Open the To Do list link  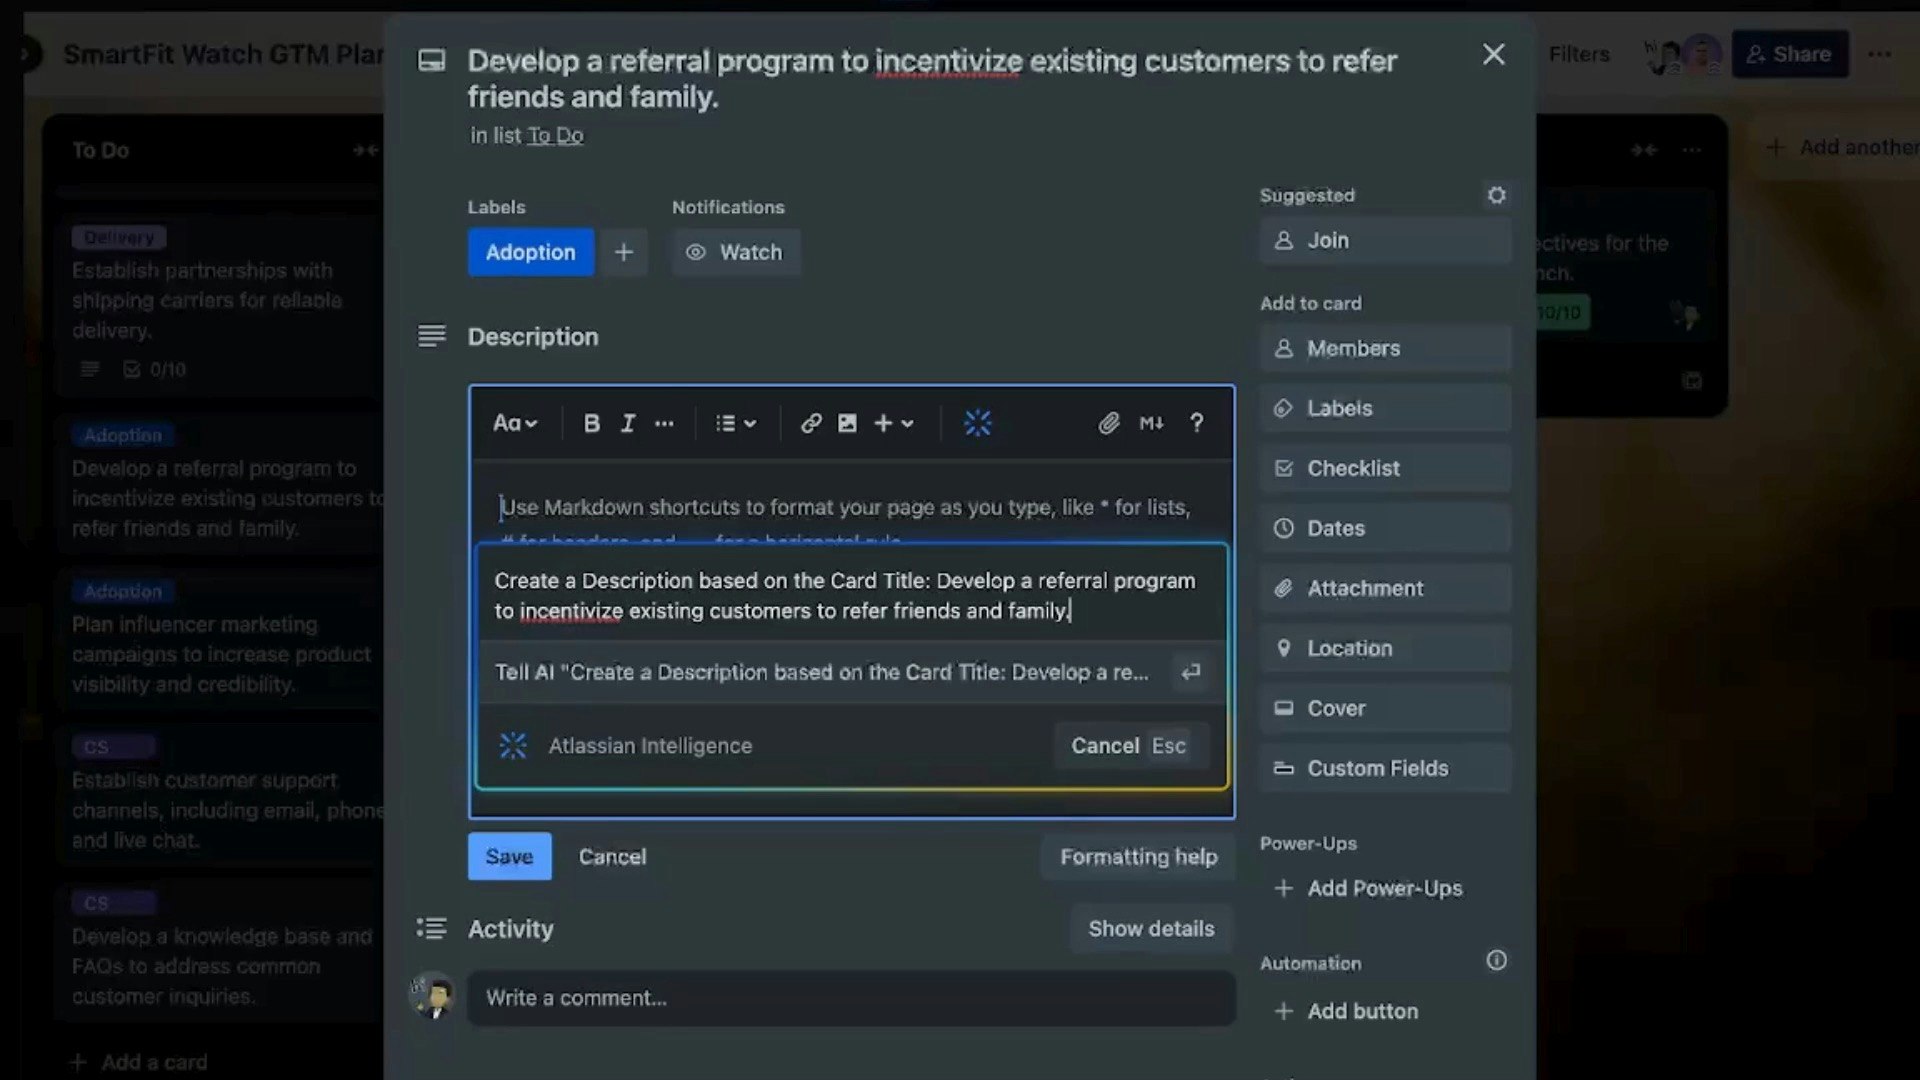click(x=555, y=136)
